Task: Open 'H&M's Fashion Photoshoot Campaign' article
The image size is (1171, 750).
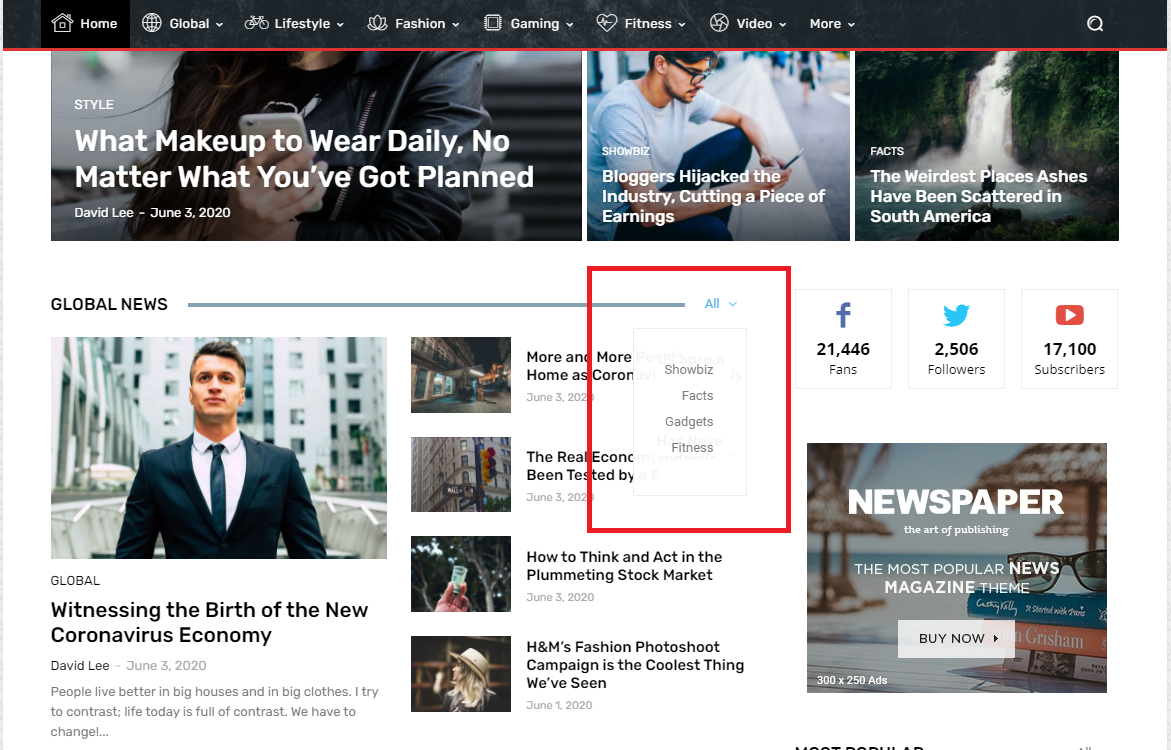Action: point(635,664)
